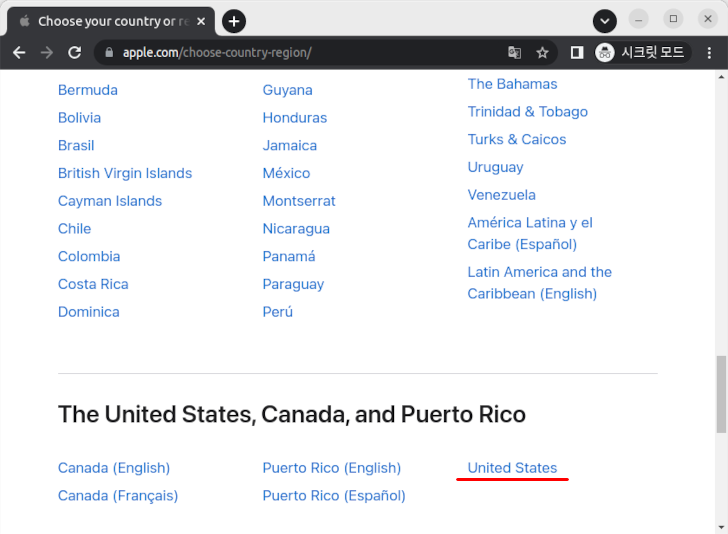The image size is (728, 534).
Task: Open a new browser tab
Action: tap(234, 21)
